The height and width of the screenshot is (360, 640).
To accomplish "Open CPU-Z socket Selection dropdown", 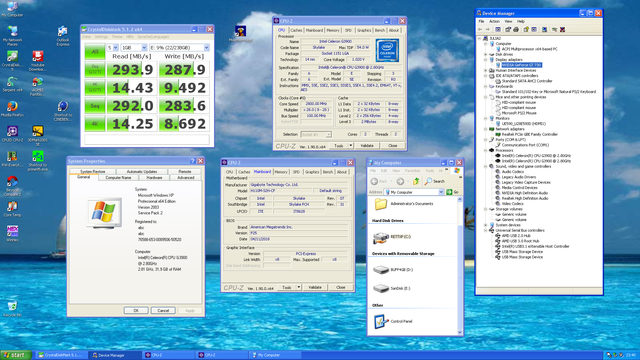I will point(316,134).
